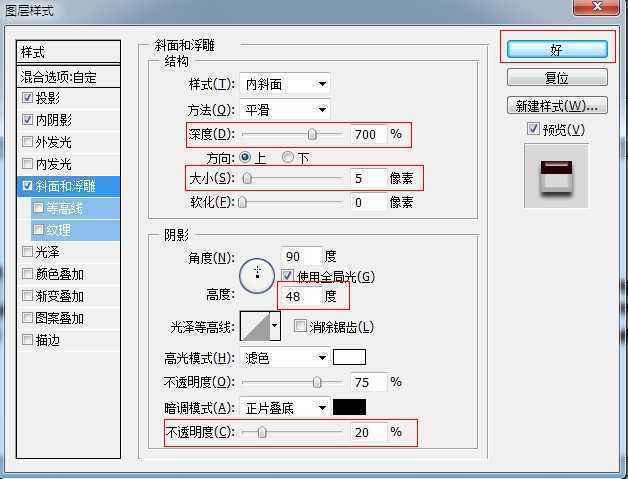Image resolution: width=628 pixels, height=479 pixels.
Task: Click highlight opacity field showing 75
Action: pos(368,382)
